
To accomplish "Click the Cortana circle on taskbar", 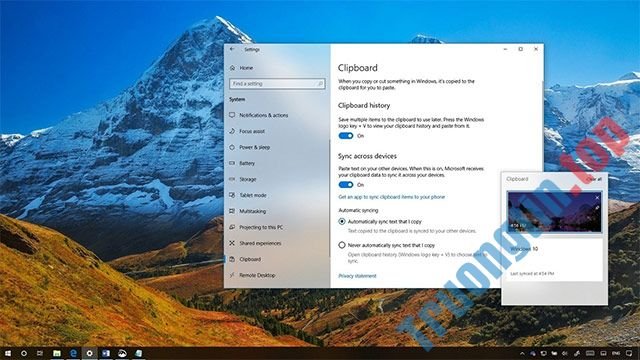I will 24,353.
